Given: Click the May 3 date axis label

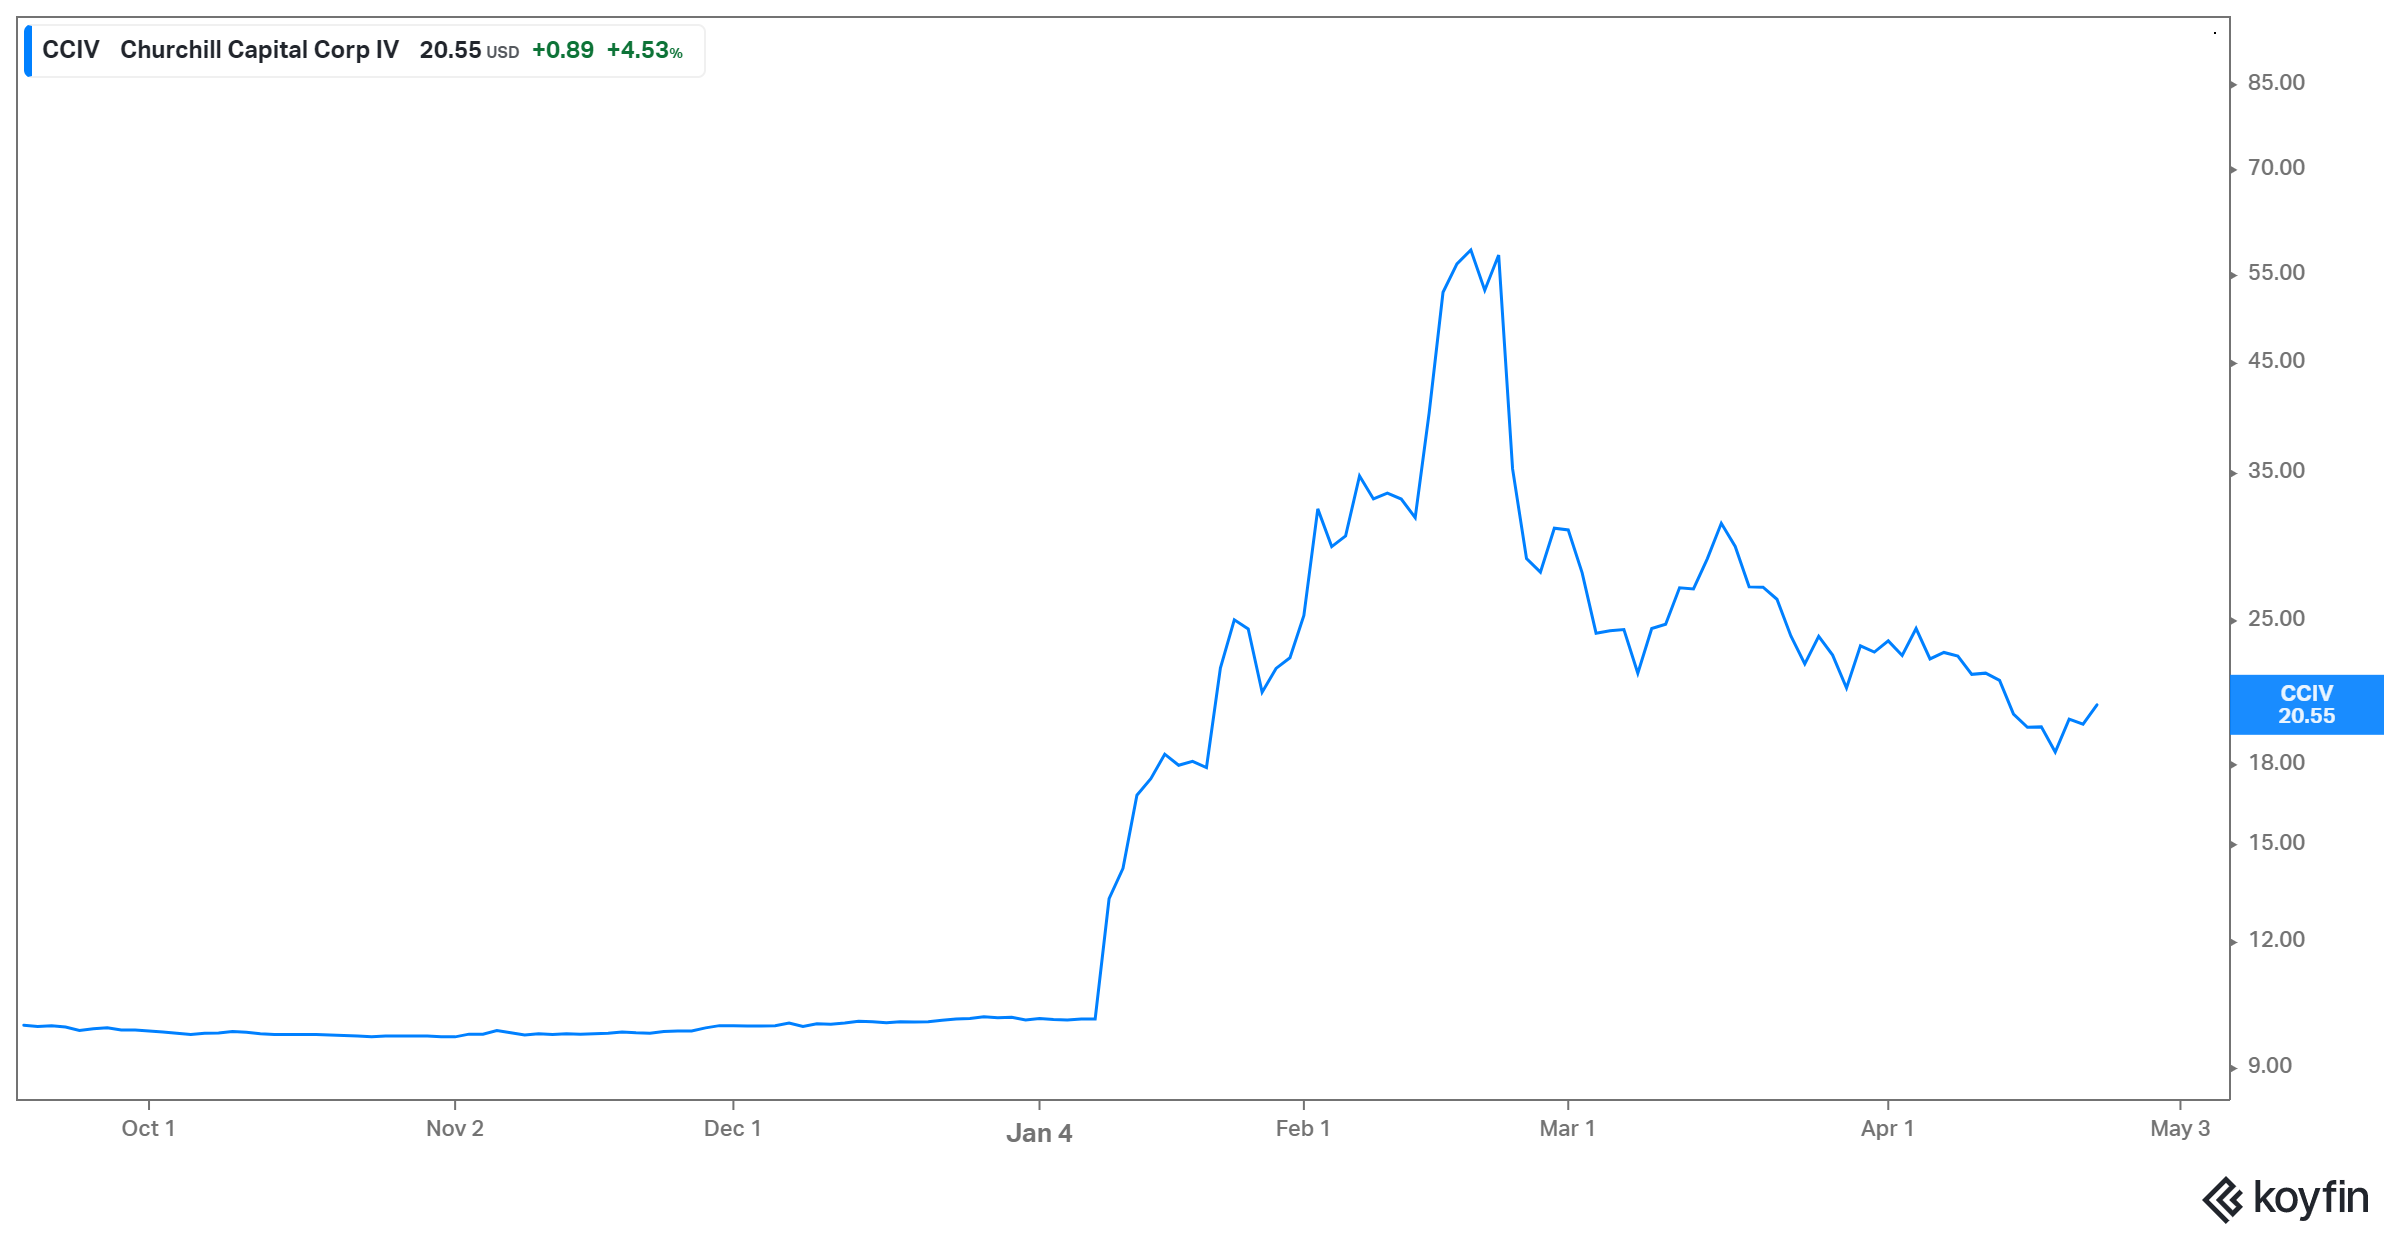Looking at the screenshot, I should (x=2180, y=1128).
